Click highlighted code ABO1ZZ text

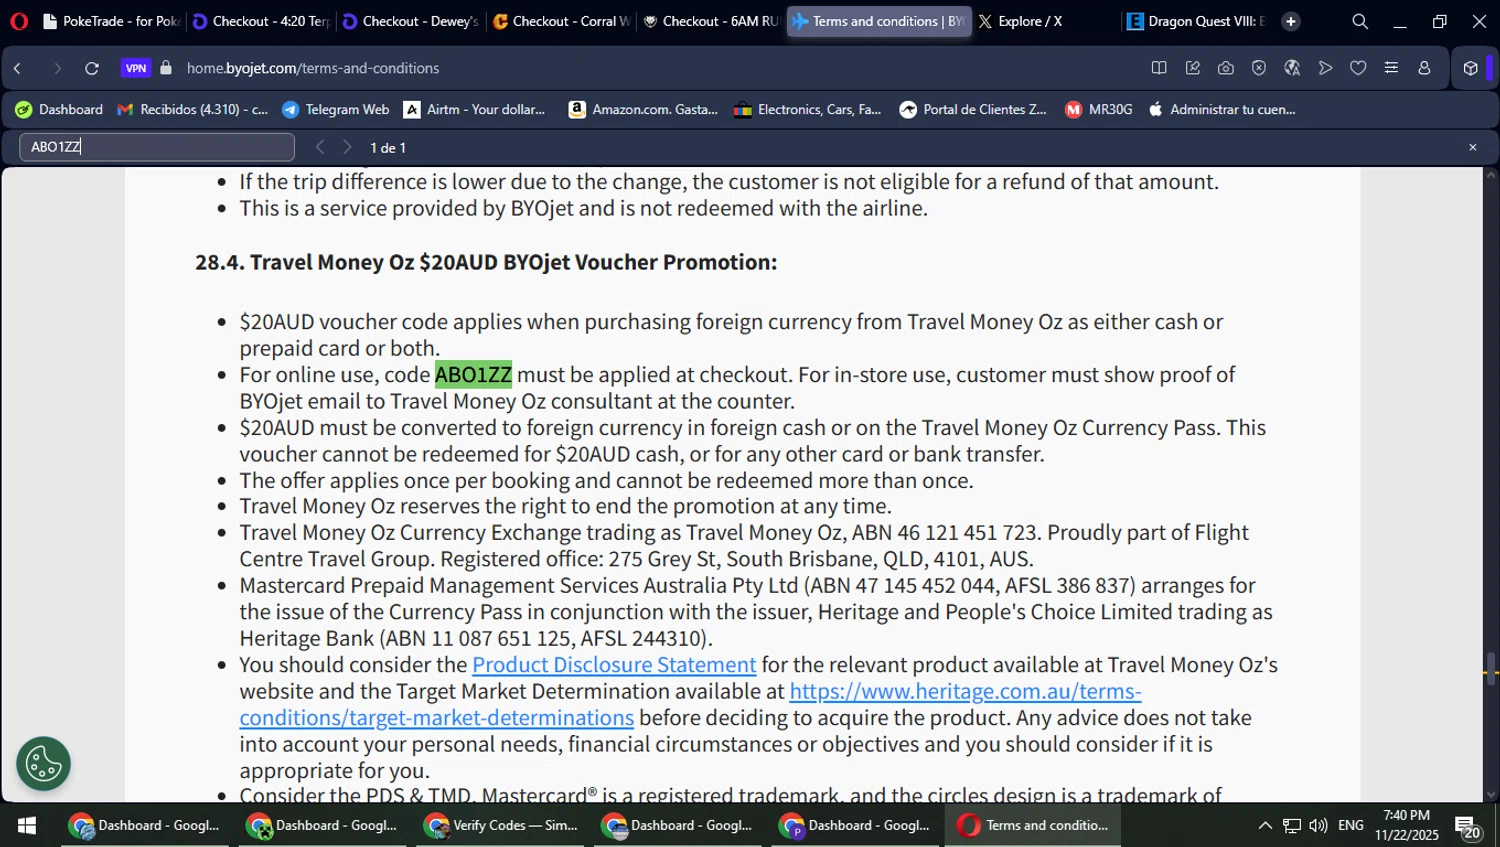(473, 375)
